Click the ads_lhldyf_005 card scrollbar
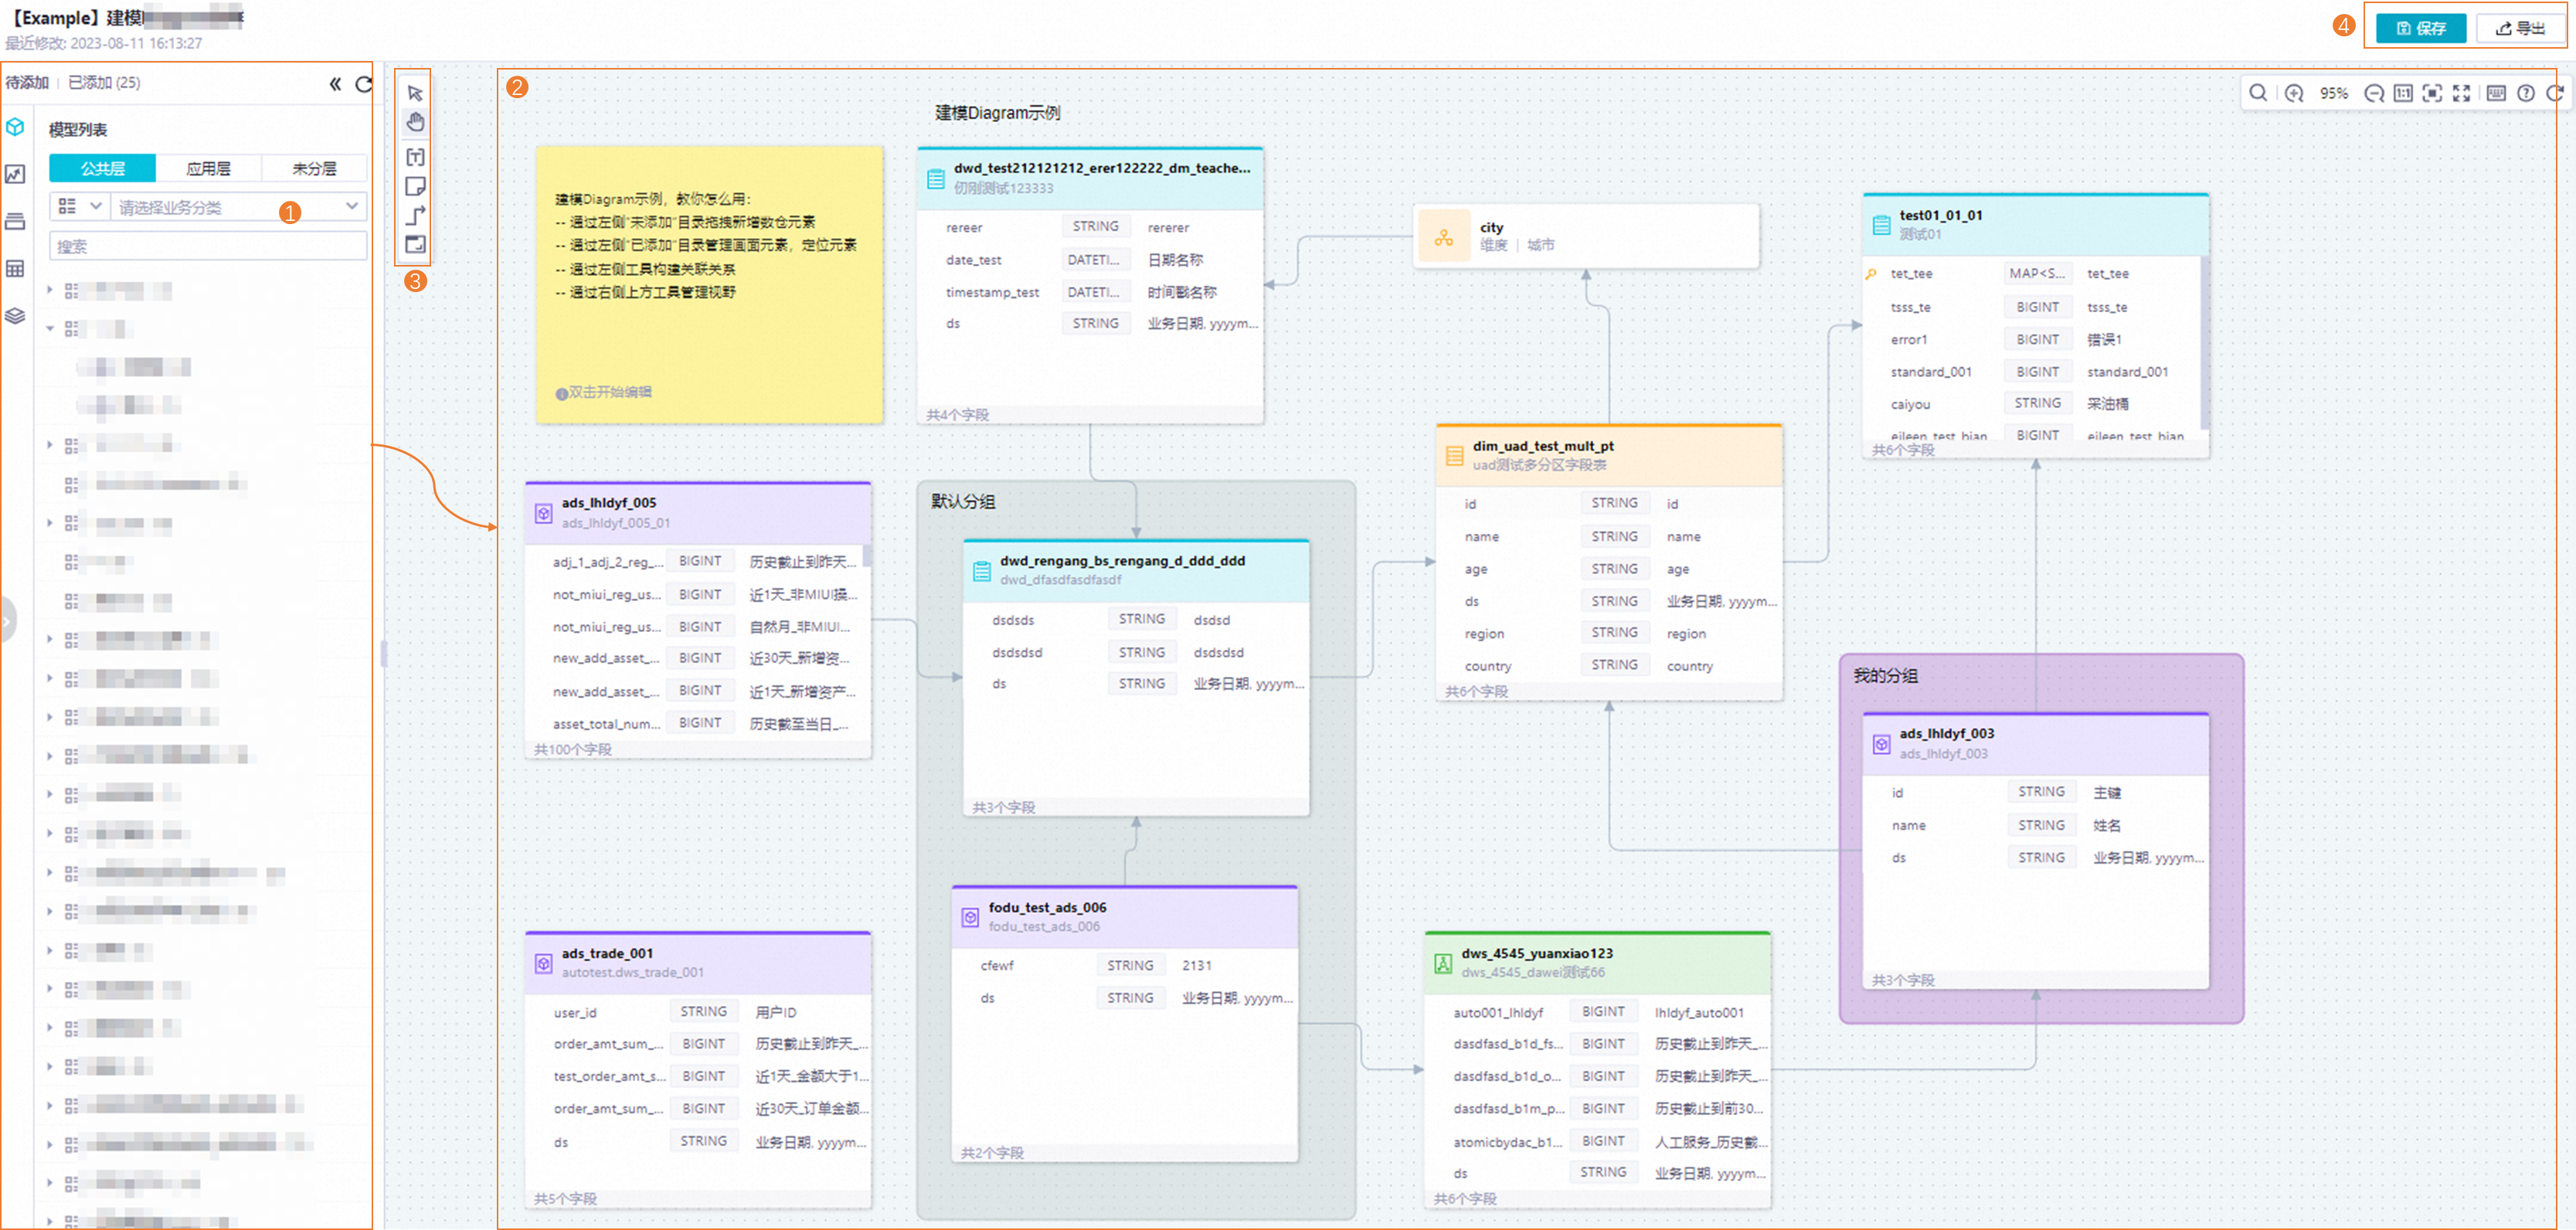The width and height of the screenshot is (2576, 1230). pos(867,556)
